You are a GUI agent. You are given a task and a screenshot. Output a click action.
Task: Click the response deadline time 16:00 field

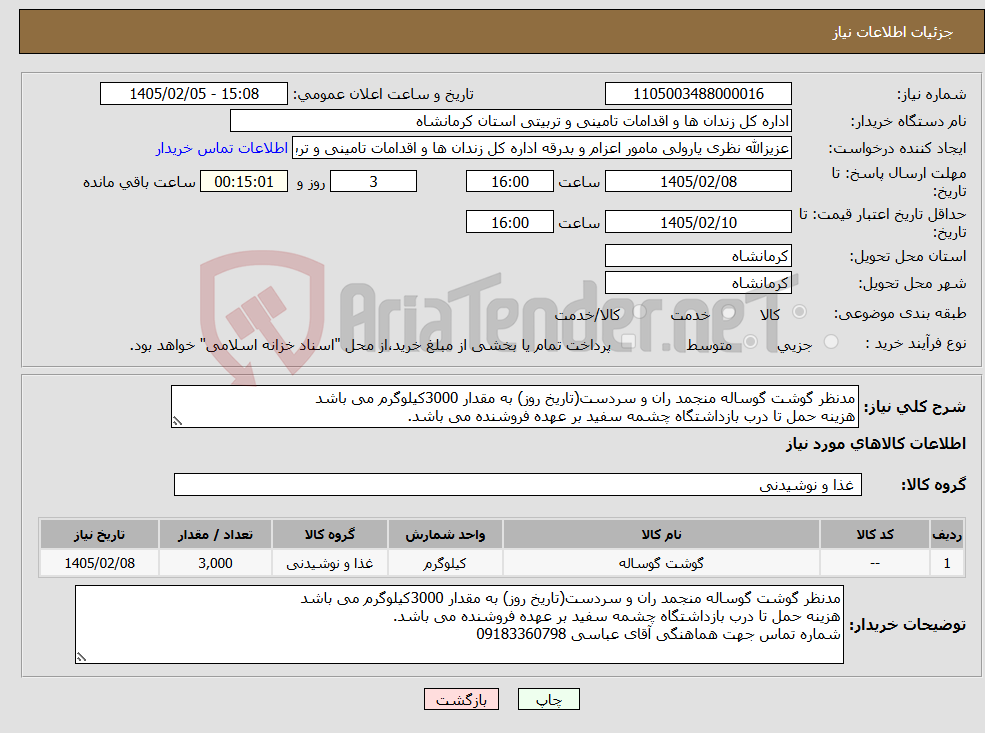click(x=509, y=182)
